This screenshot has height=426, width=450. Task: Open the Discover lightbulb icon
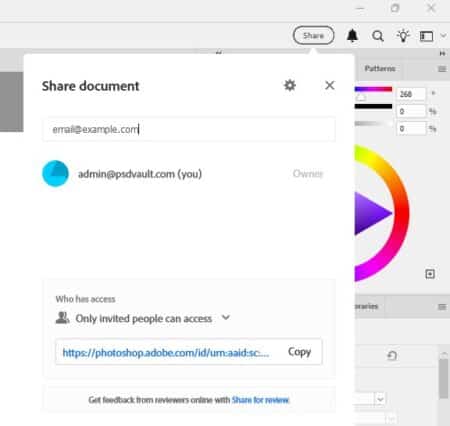[x=403, y=36]
